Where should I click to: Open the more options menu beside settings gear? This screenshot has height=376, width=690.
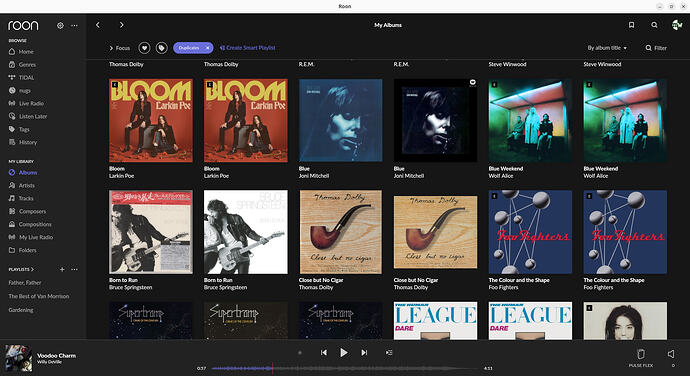tap(74, 26)
